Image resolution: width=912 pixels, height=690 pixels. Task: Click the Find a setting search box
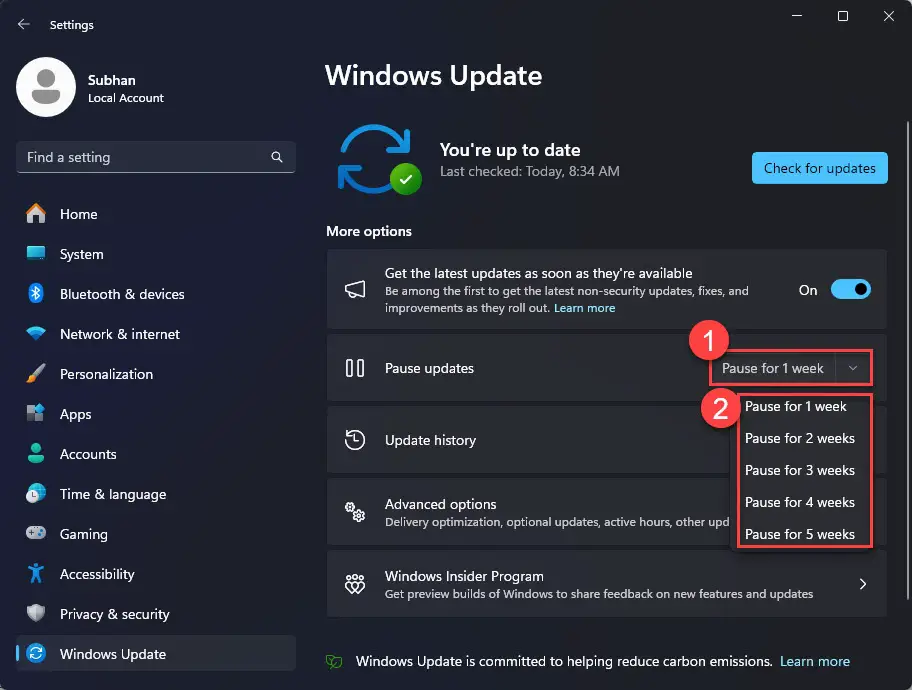tap(156, 157)
